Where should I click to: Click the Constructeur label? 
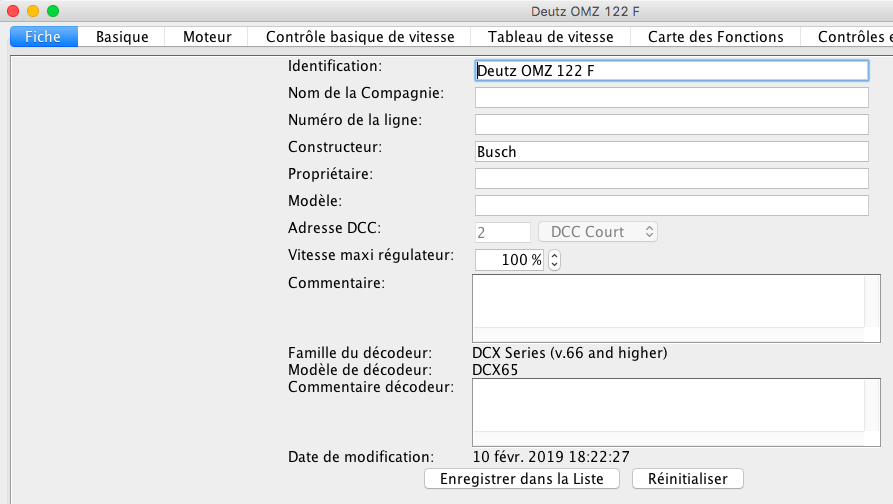click(335, 147)
